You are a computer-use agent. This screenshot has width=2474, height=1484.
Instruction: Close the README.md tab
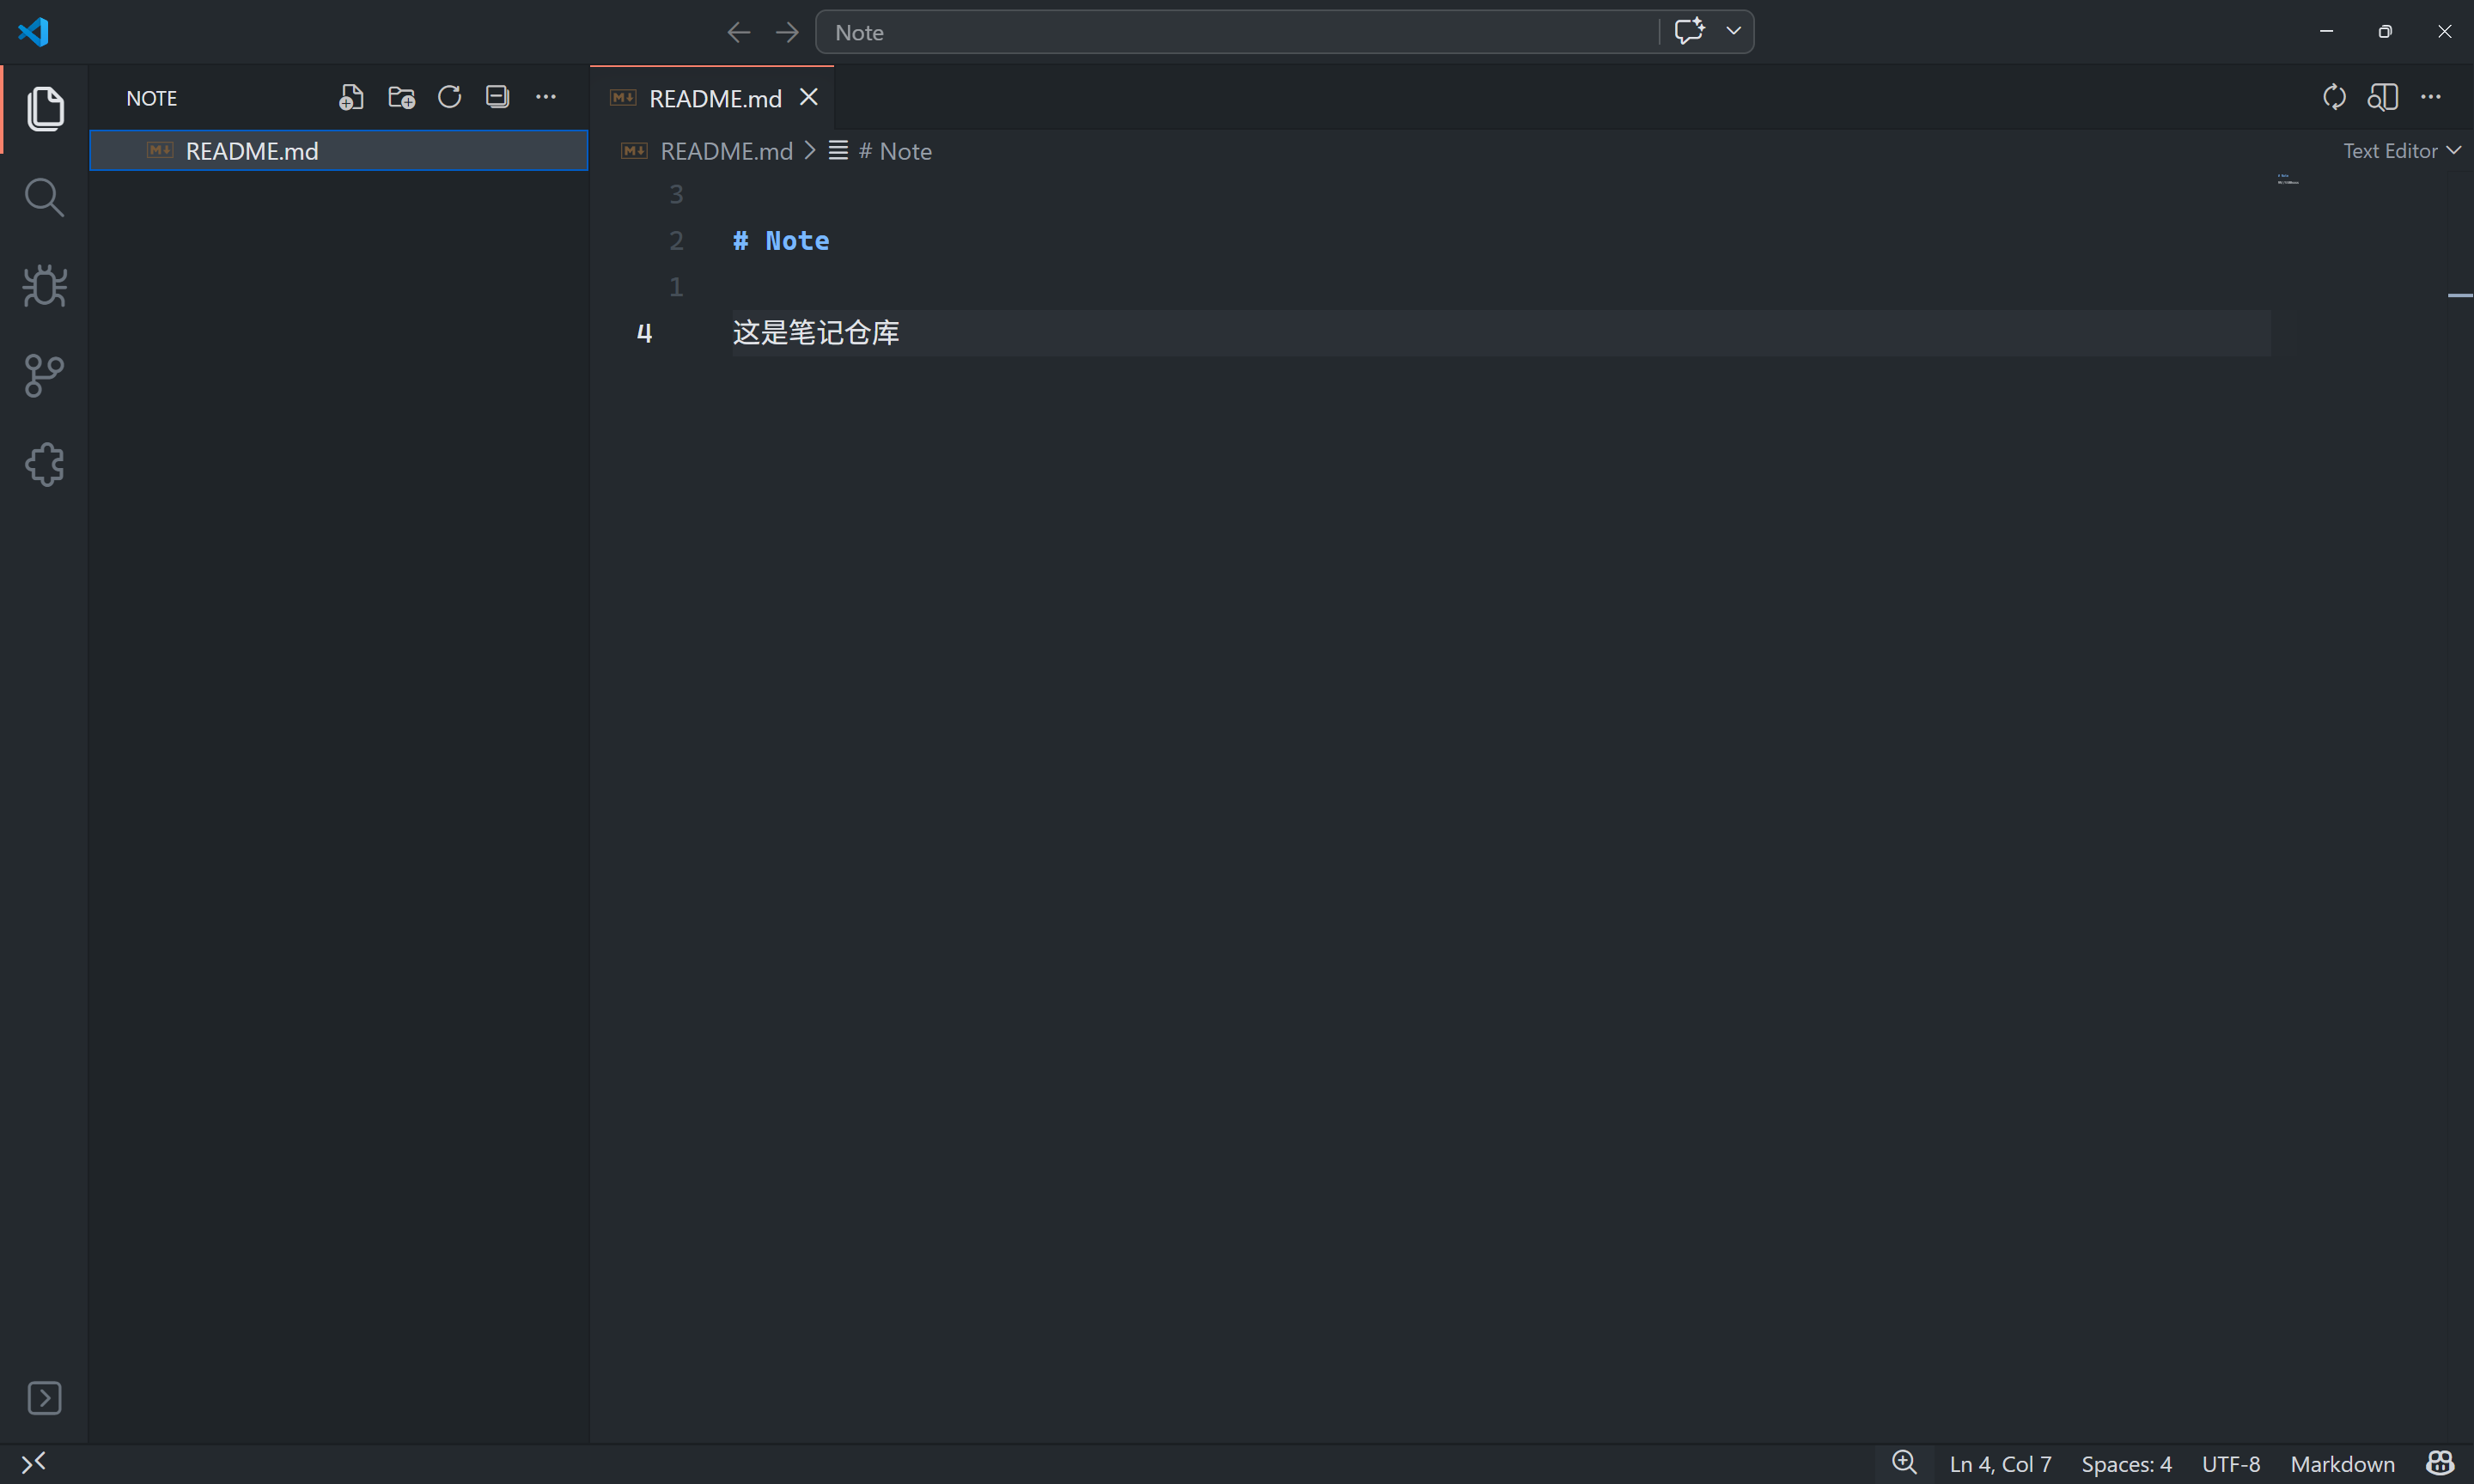[809, 97]
